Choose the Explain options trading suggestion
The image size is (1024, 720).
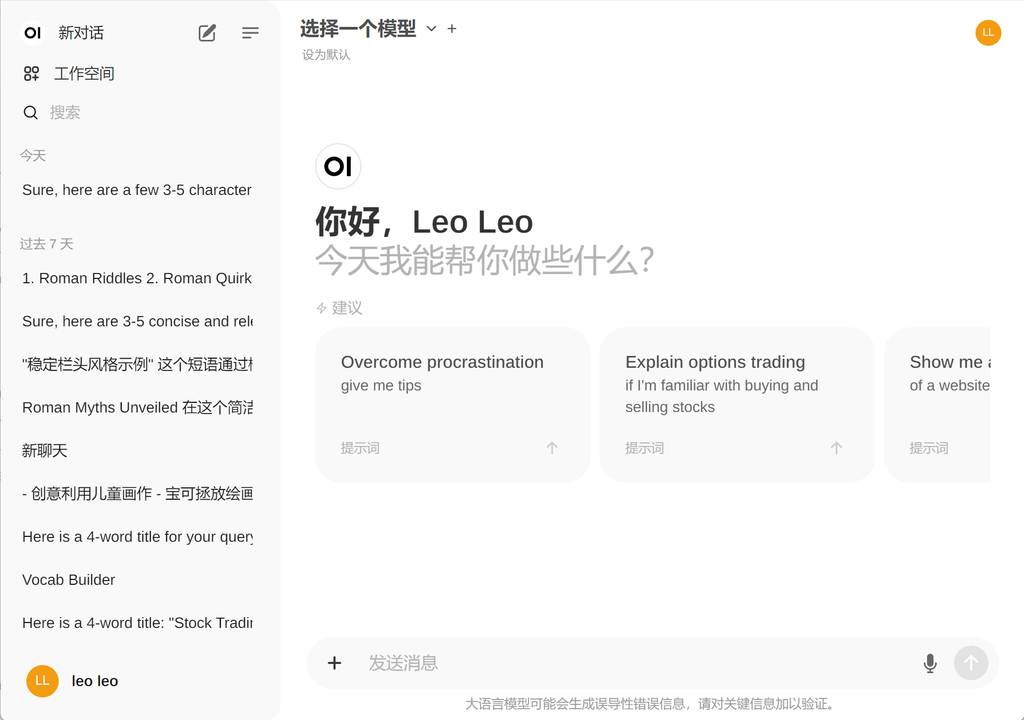coord(736,404)
